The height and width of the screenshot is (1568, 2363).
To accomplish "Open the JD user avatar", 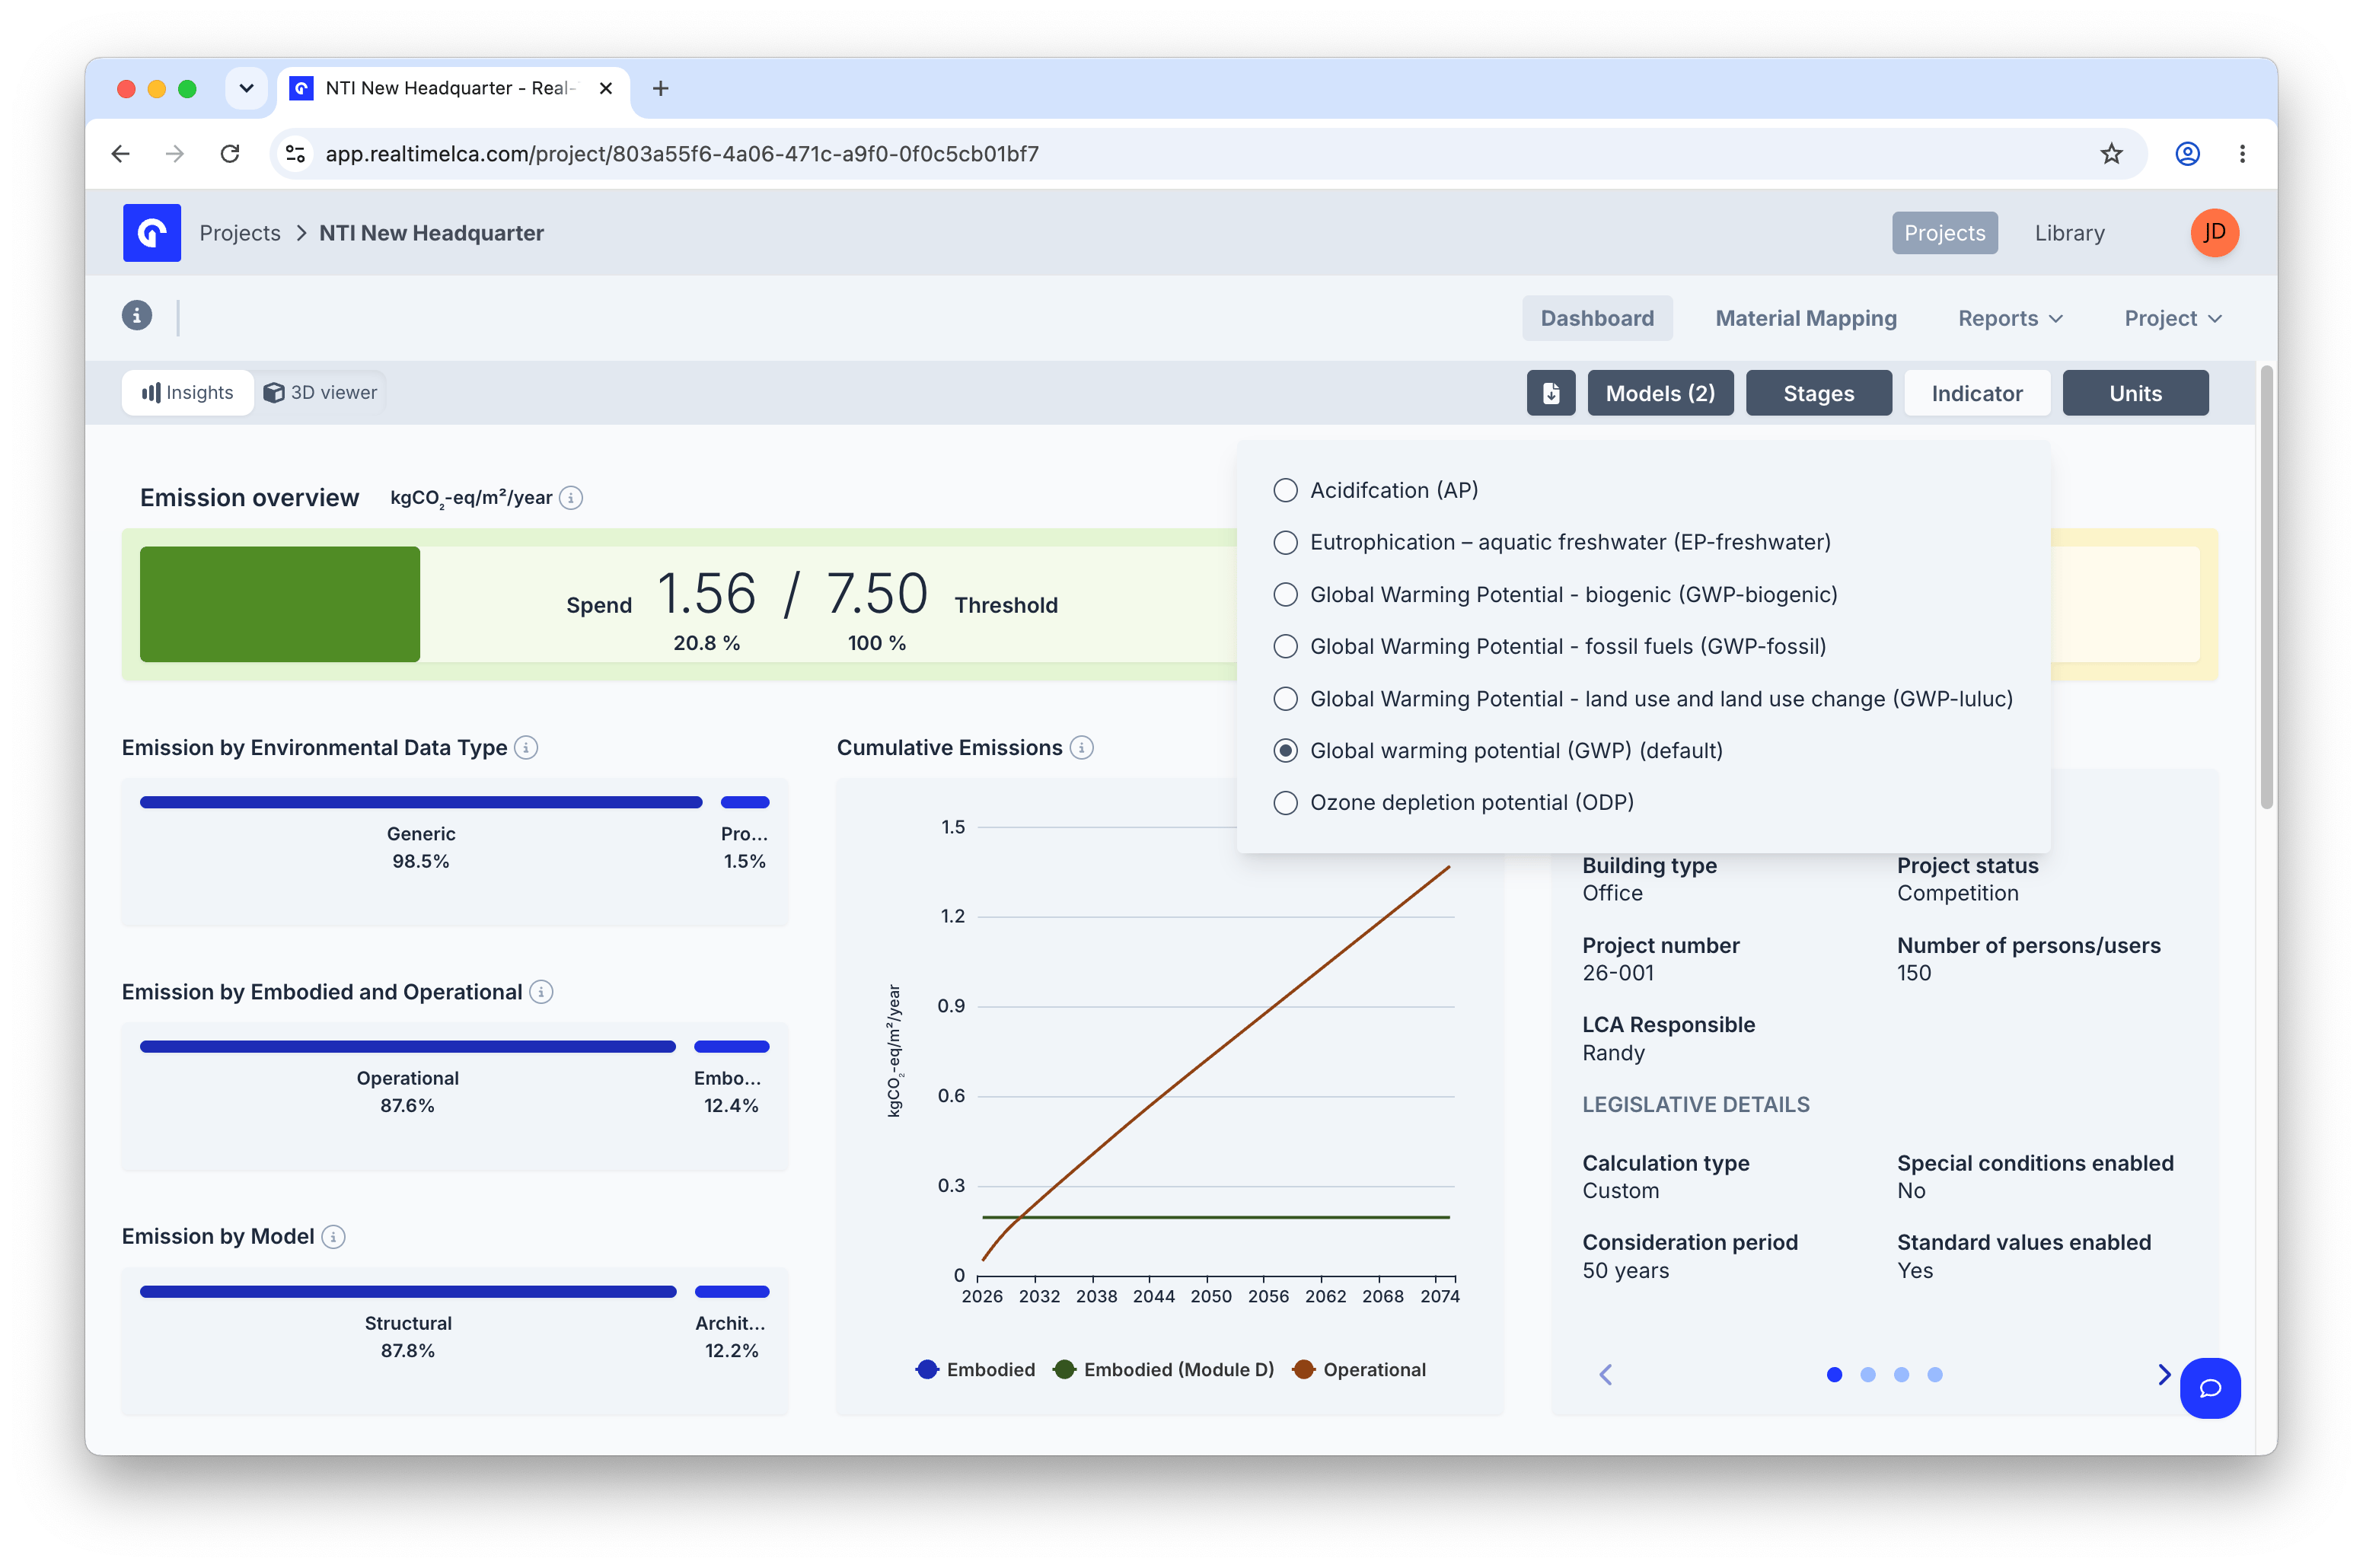I will click(2214, 233).
